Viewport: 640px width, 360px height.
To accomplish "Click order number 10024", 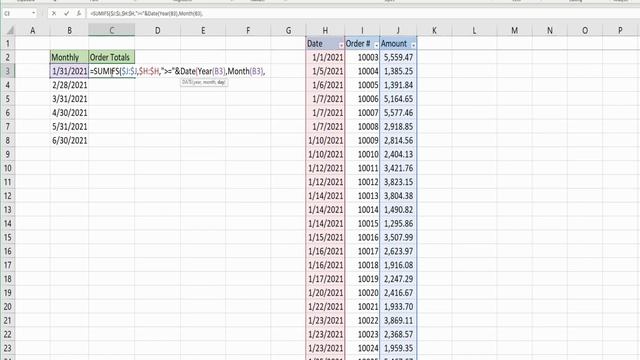I will tap(362, 348).
